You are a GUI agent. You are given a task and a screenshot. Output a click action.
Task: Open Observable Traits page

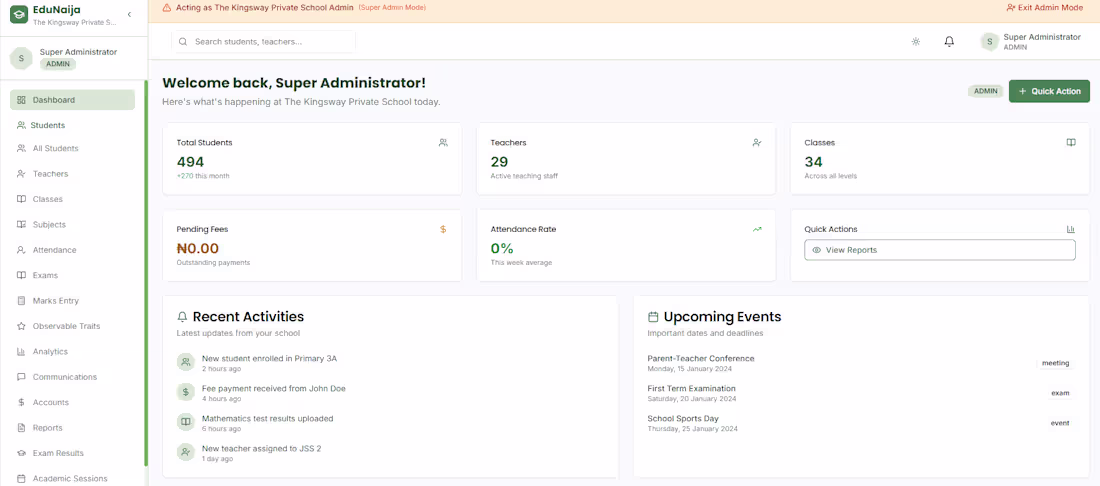coord(72,326)
